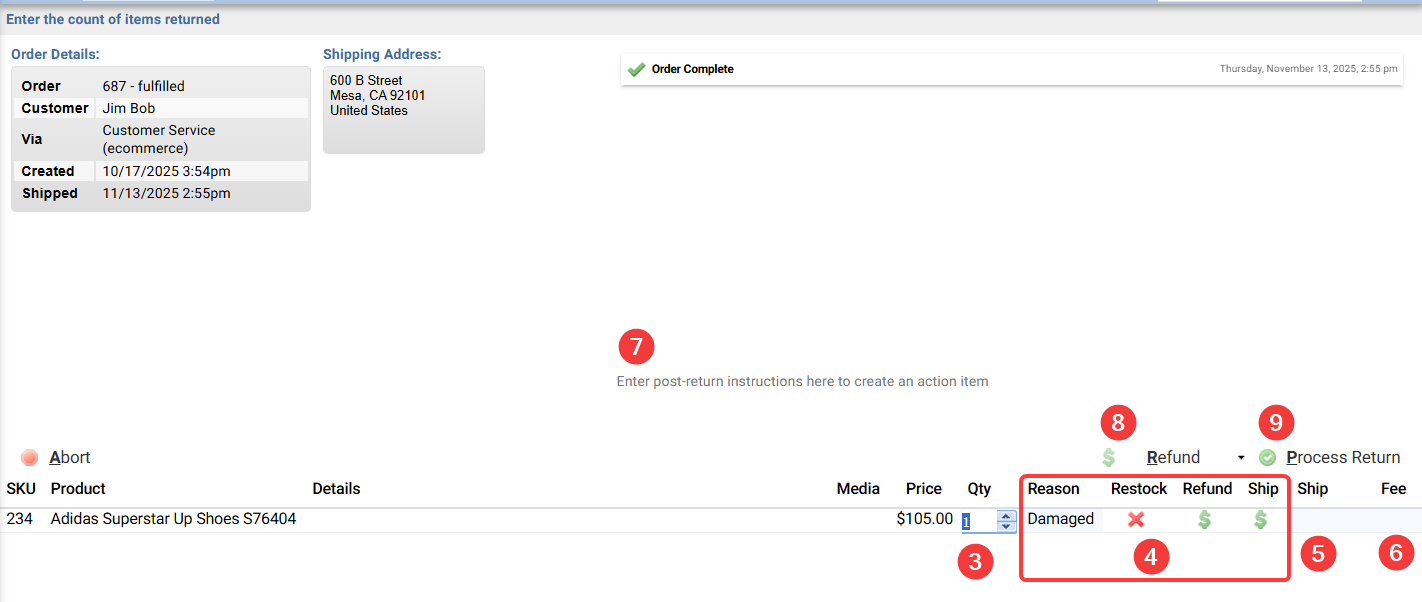Viewport: 1422px width, 602px height.
Task: Click the empty Fee cell in the item row
Action: pyautogui.click(x=1393, y=519)
